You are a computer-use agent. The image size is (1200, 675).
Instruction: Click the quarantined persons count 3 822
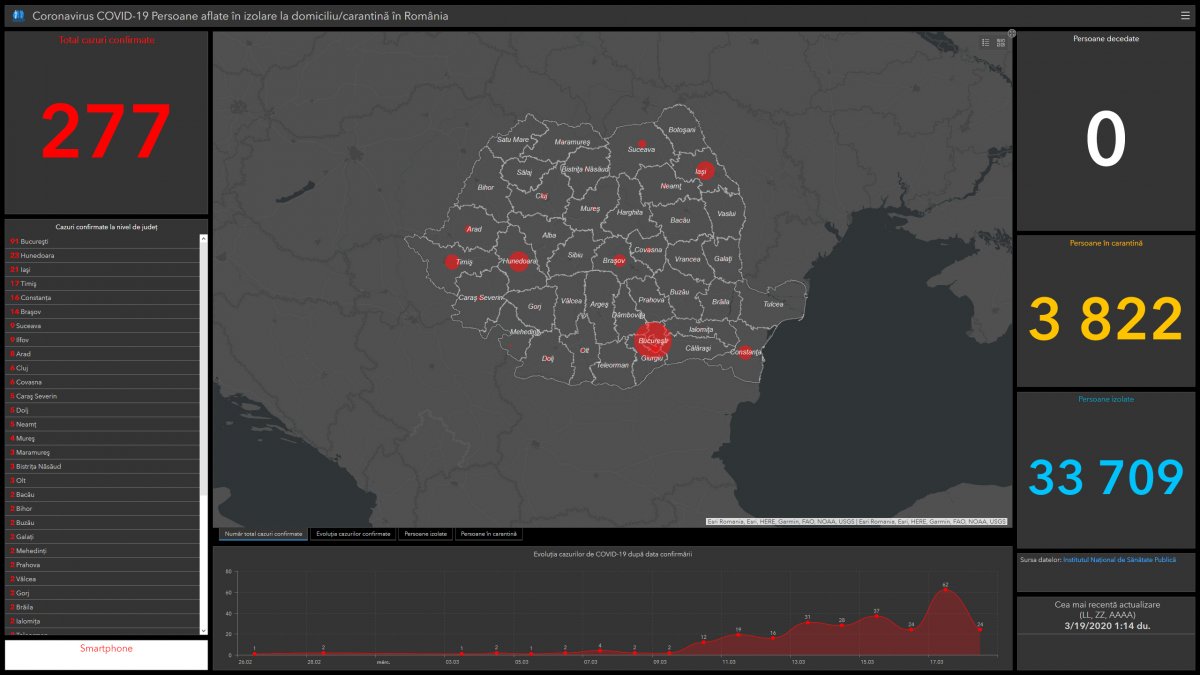click(x=1106, y=320)
